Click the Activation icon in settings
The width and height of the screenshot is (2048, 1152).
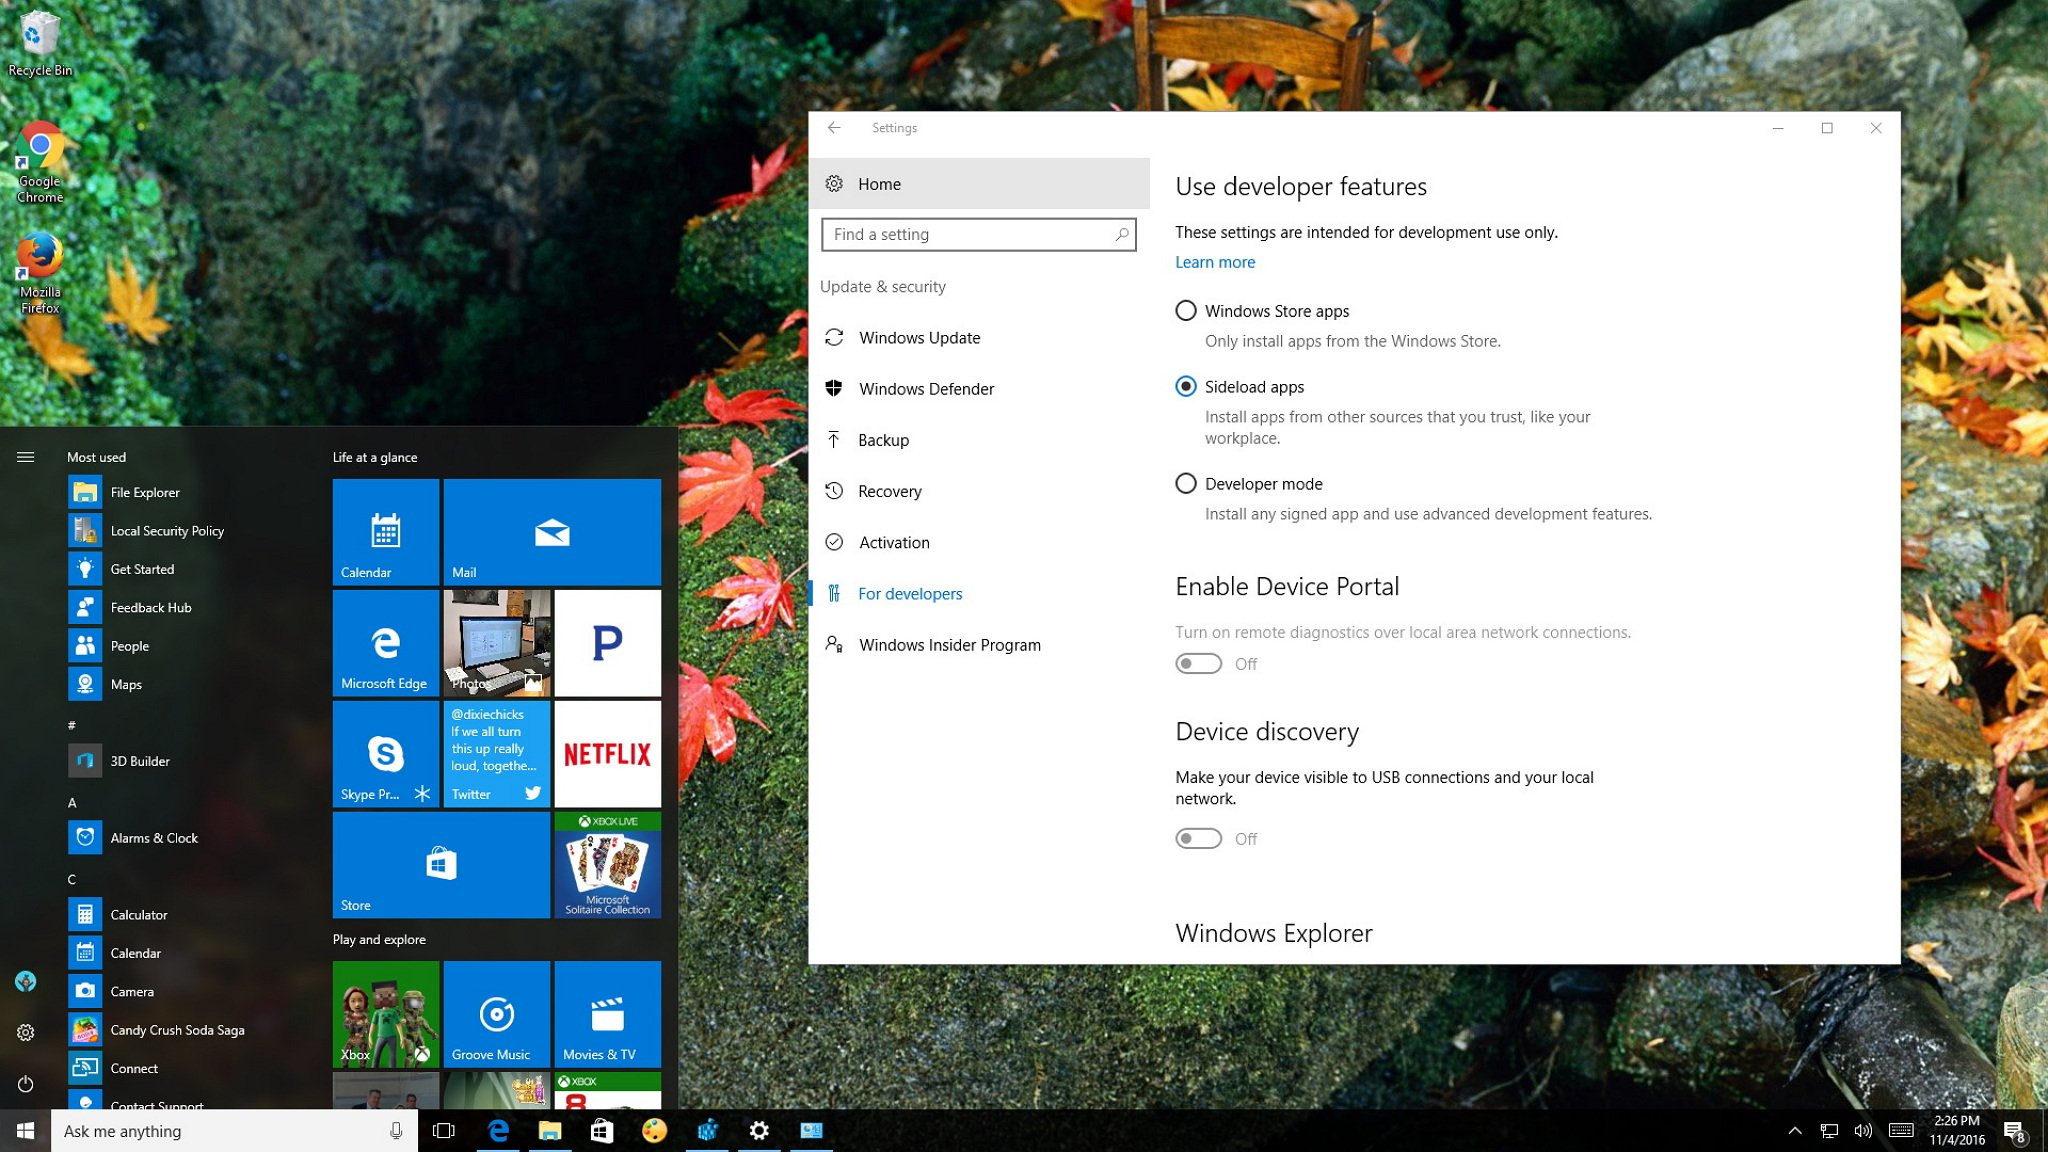834,542
